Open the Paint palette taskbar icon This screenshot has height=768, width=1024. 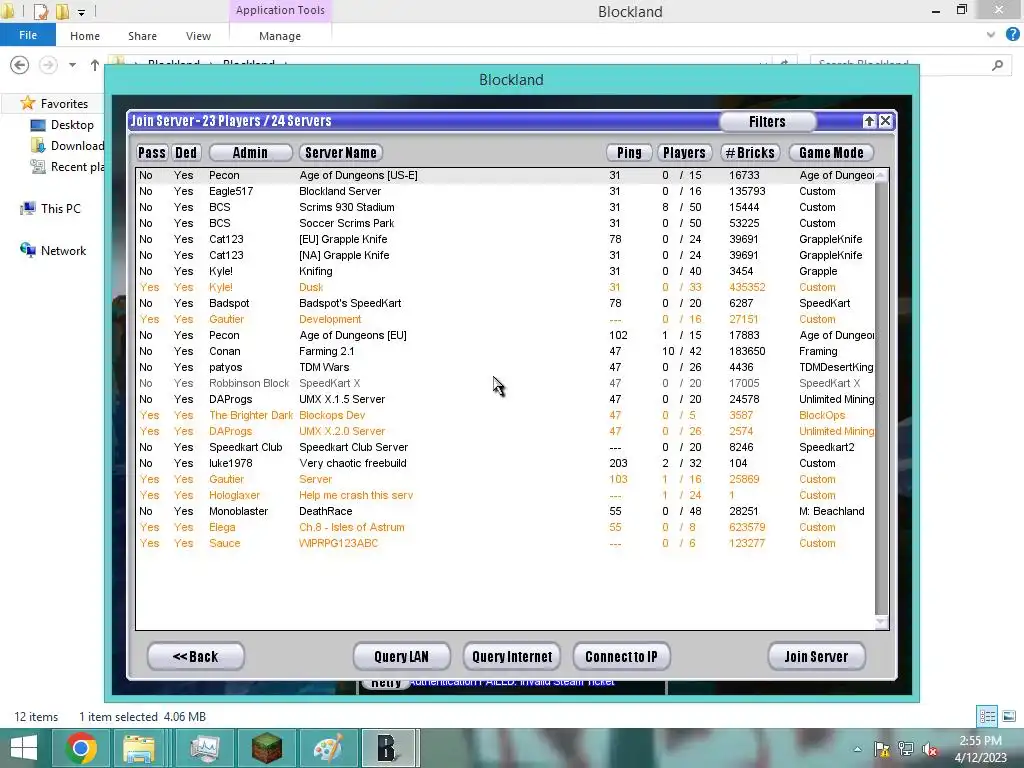click(328, 748)
